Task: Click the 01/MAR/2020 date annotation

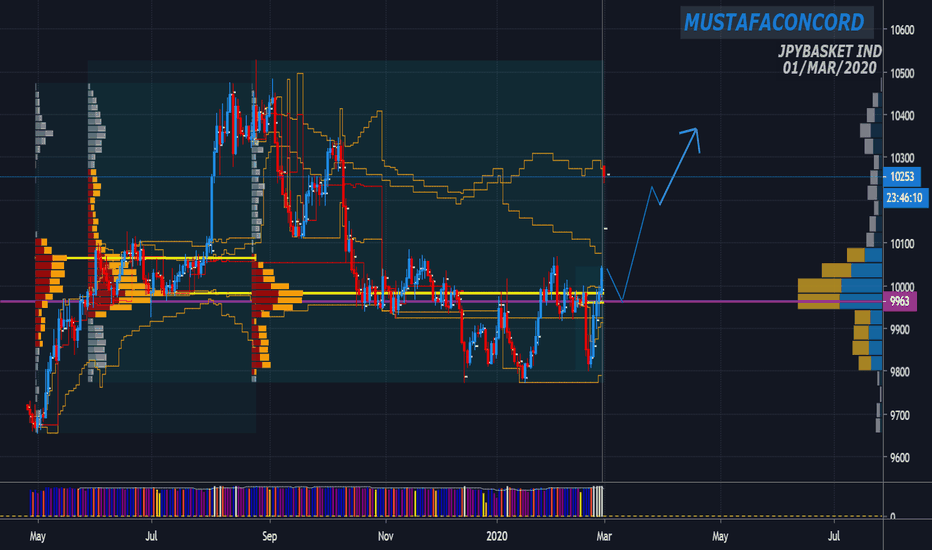Action: tap(830, 68)
